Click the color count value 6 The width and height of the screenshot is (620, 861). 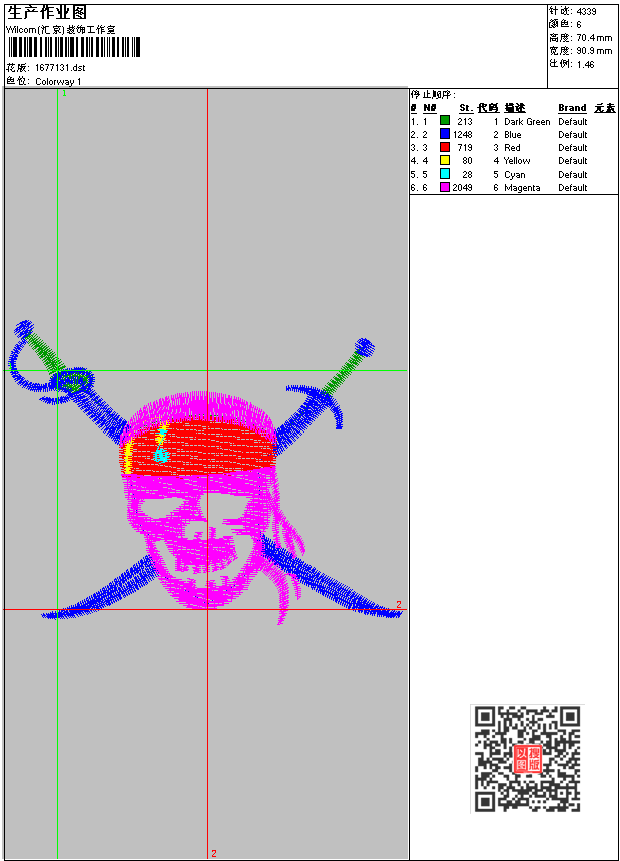579,24
